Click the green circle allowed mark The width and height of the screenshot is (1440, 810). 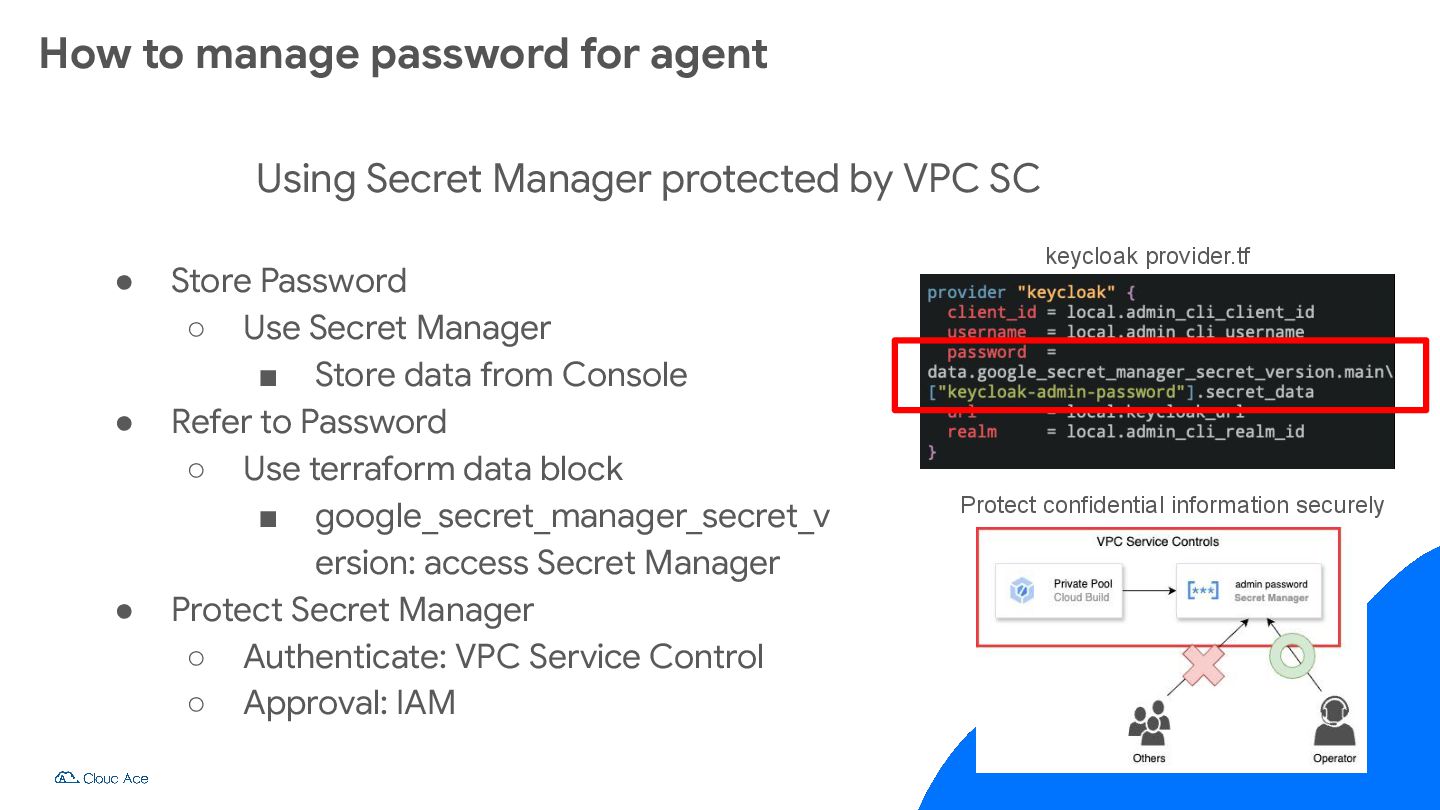coord(1292,656)
